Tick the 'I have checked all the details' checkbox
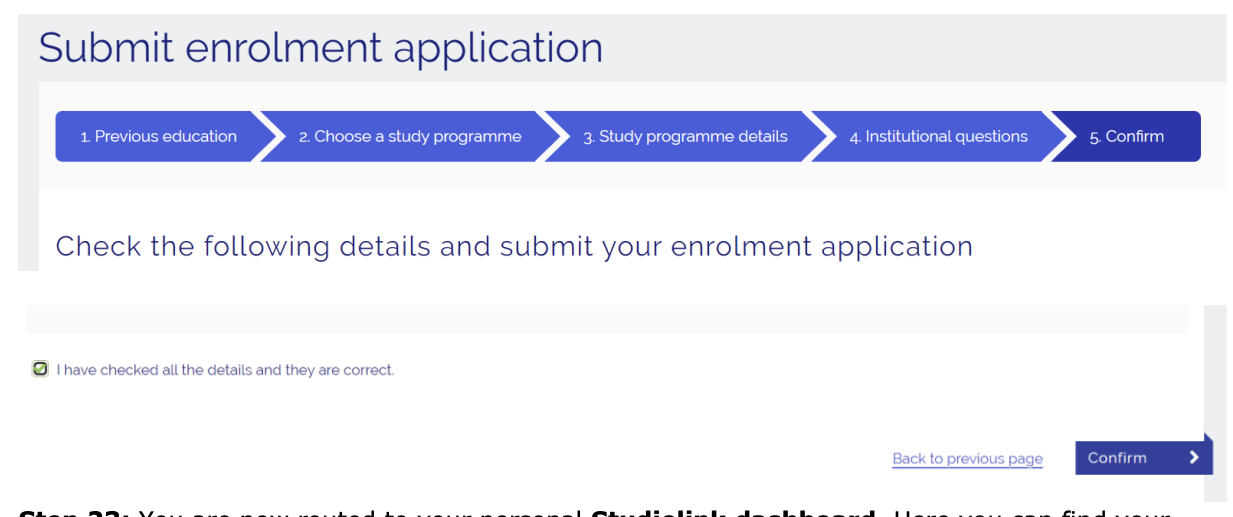Image resolution: width=1233 pixels, height=517 pixels. pos(40,369)
